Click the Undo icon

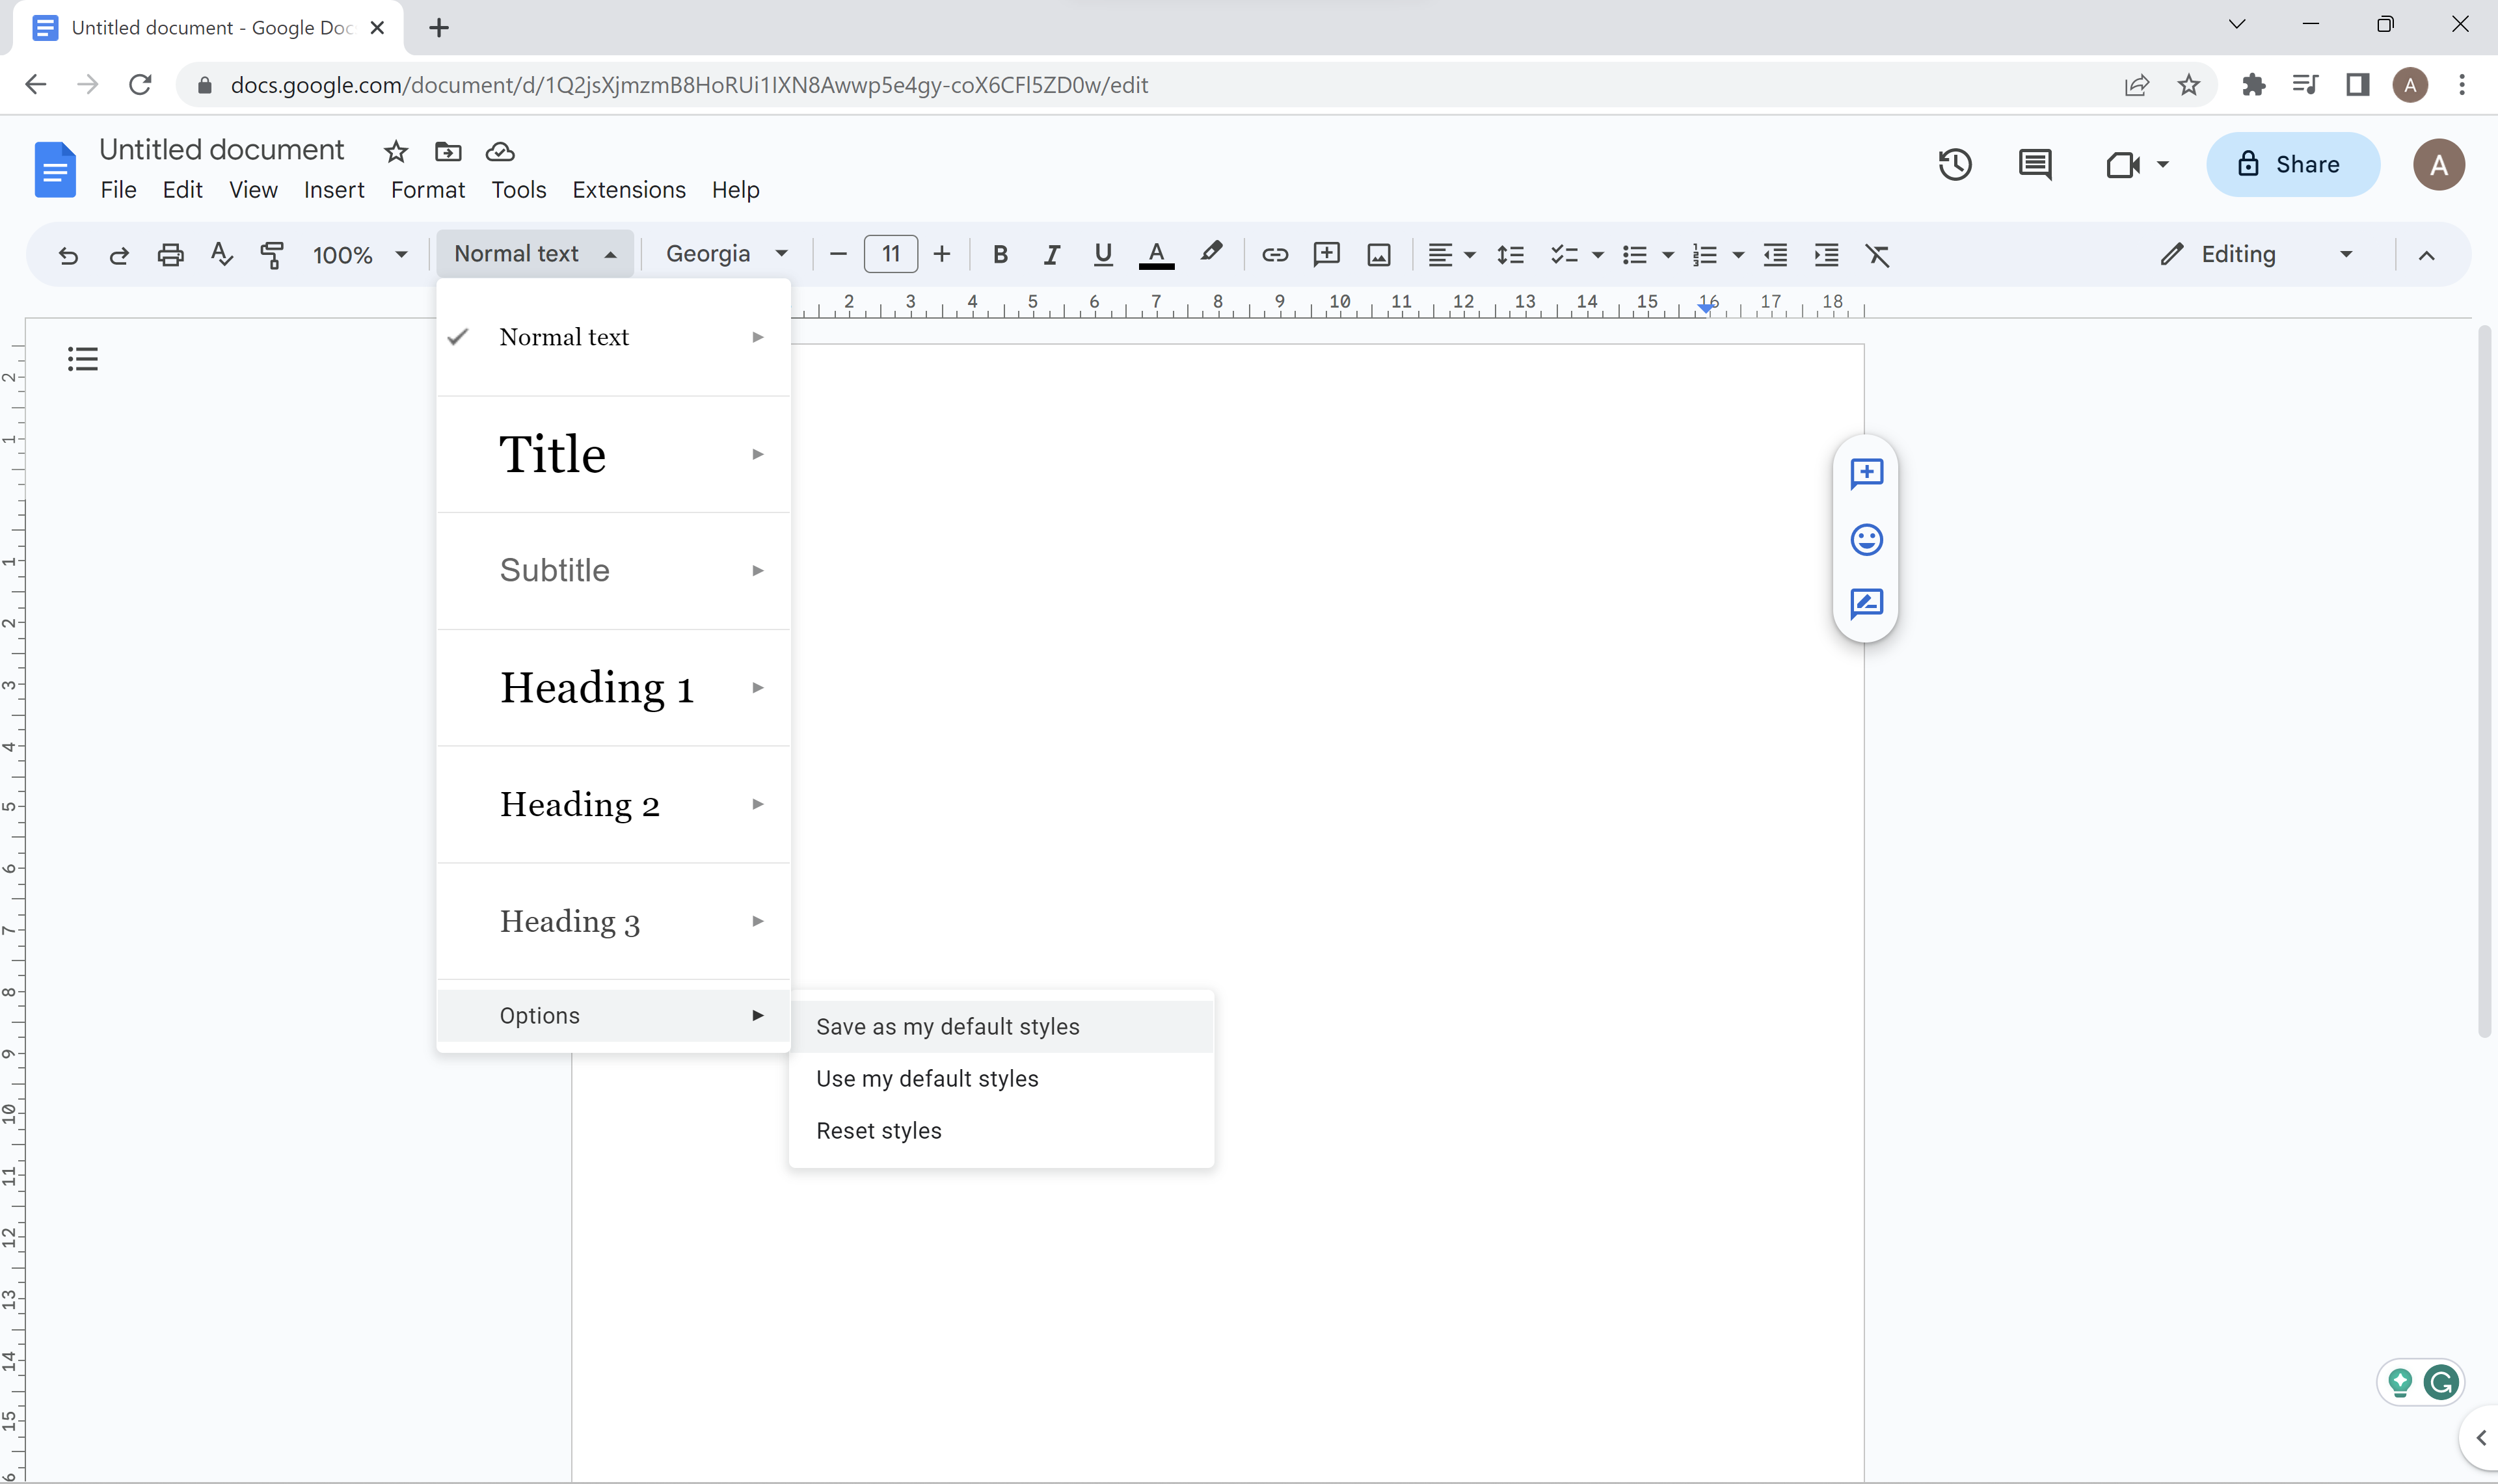tap(68, 255)
